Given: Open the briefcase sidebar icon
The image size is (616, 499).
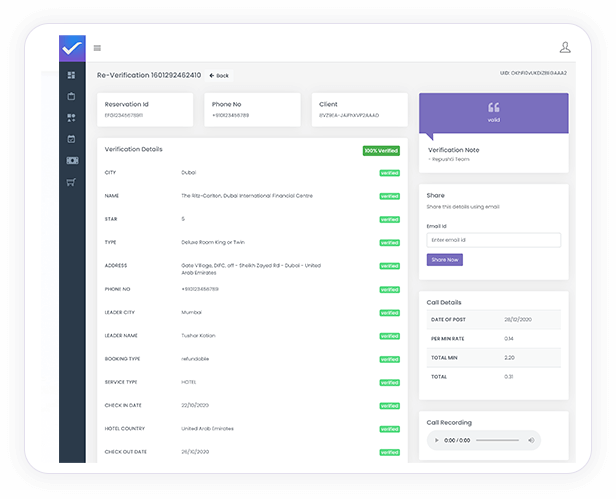Looking at the screenshot, I should (x=72, y=96).
